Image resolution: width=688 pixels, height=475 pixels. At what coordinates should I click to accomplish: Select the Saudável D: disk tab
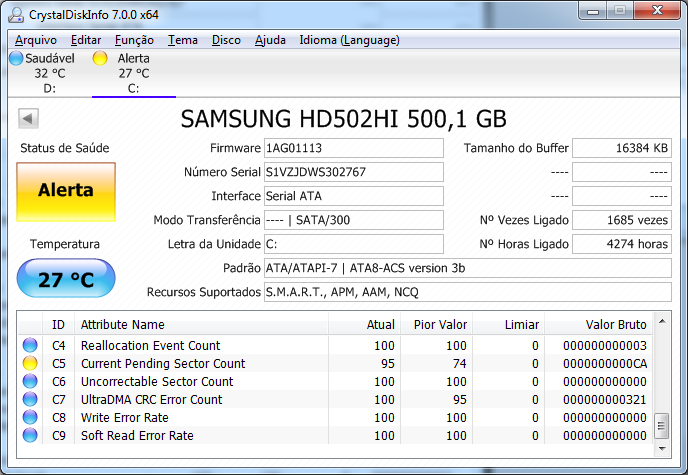[49, 73]
